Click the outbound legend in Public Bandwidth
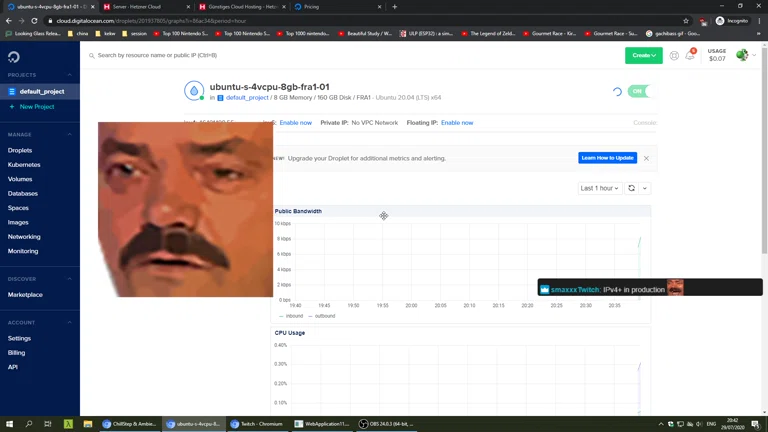768x432 pixels. (322, 316)
